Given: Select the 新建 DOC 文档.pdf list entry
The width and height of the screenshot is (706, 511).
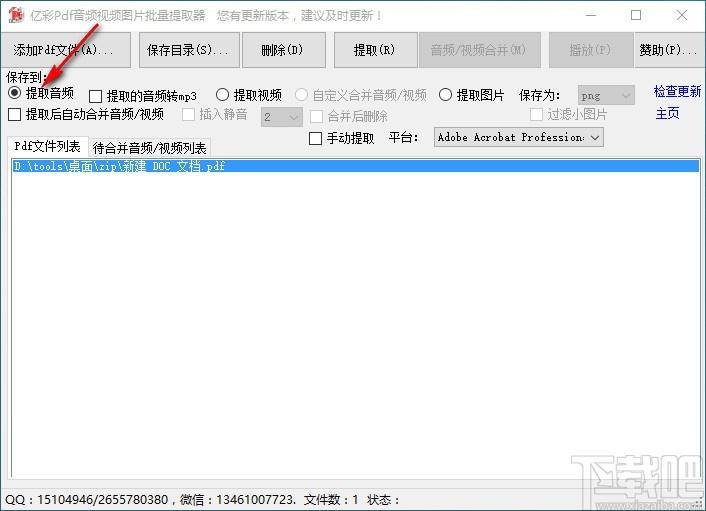Looking at the screenshot, I should [356, 166].
